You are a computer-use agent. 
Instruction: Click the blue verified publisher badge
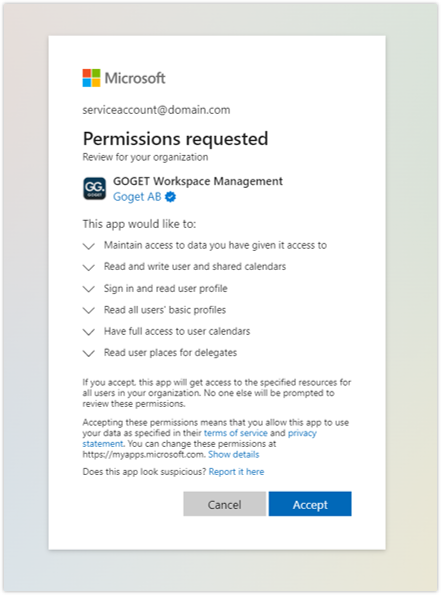tap(171, 197)
